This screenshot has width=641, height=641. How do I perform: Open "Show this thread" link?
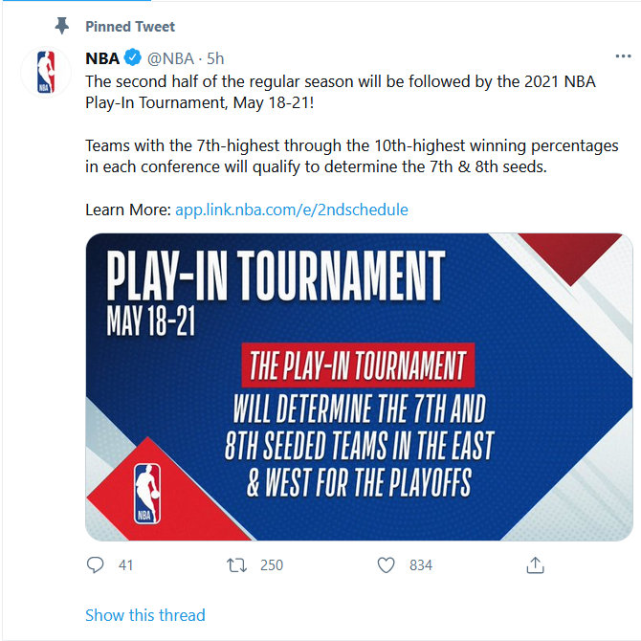click(x=145, y=615)
